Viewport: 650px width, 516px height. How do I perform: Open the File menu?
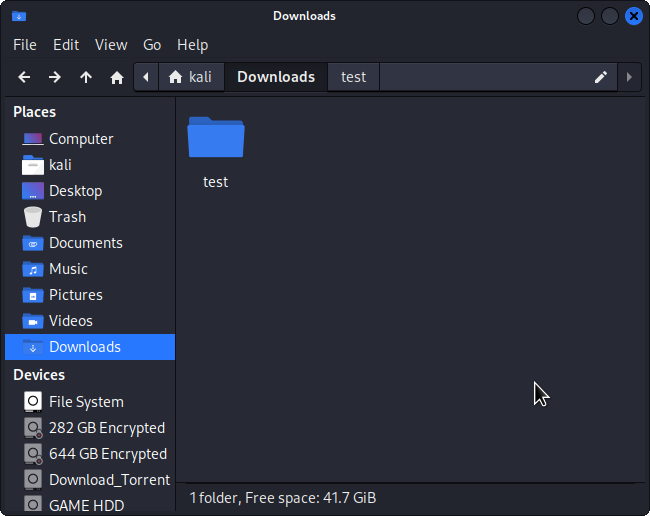click(x=25, y=45)
